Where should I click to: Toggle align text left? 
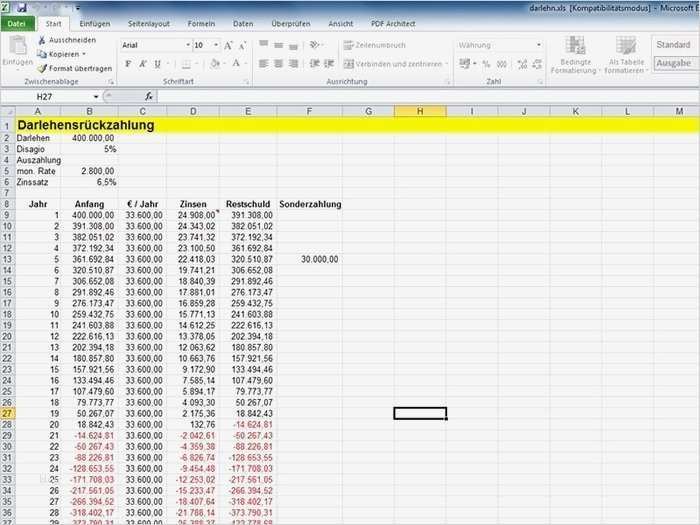263,64
